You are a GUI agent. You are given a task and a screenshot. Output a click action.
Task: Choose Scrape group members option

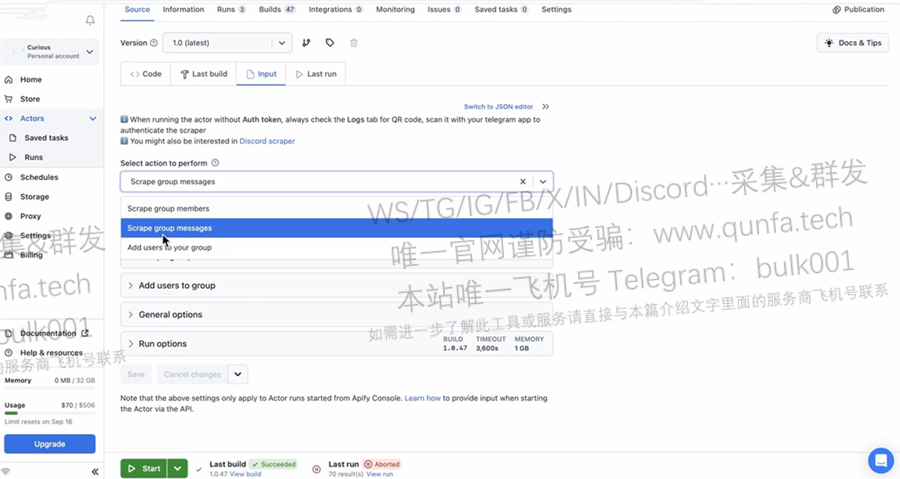pyautogui.click(x=336, y=209)
